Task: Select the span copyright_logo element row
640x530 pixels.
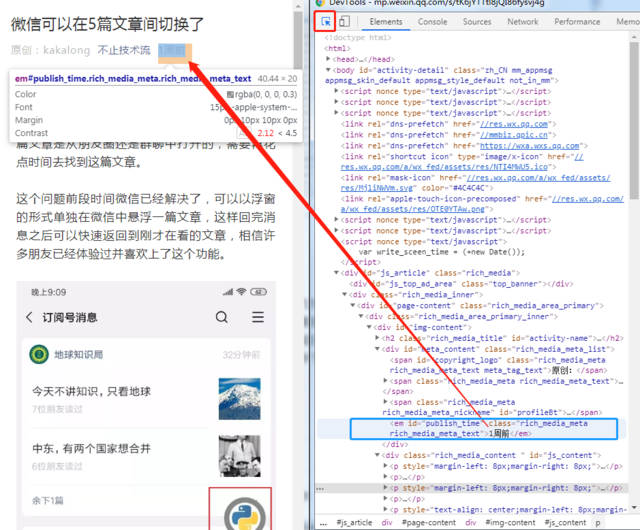Action: click(x=498, y=365)
